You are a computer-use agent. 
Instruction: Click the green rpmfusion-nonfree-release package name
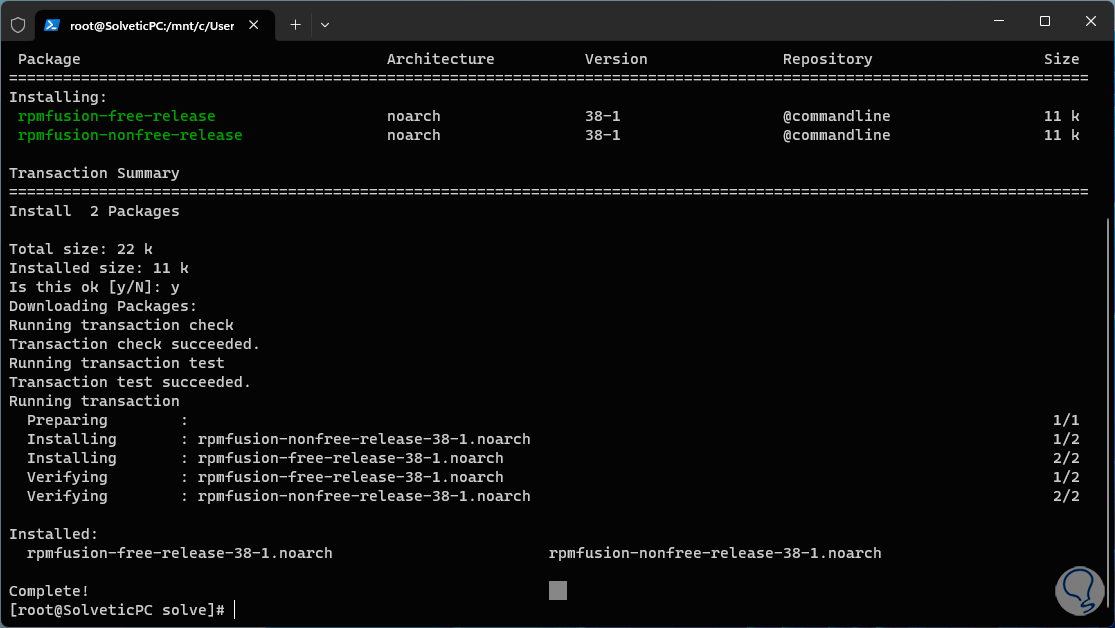(x=130, y=135)
